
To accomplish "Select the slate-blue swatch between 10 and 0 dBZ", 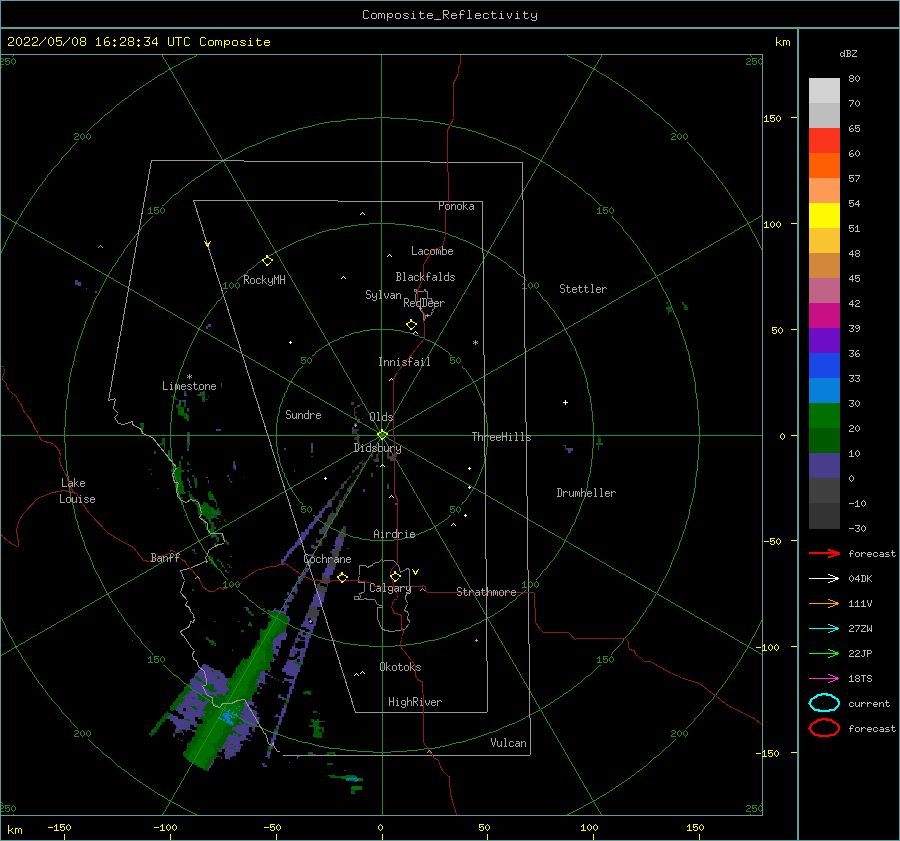I will [x=824, y=466].
